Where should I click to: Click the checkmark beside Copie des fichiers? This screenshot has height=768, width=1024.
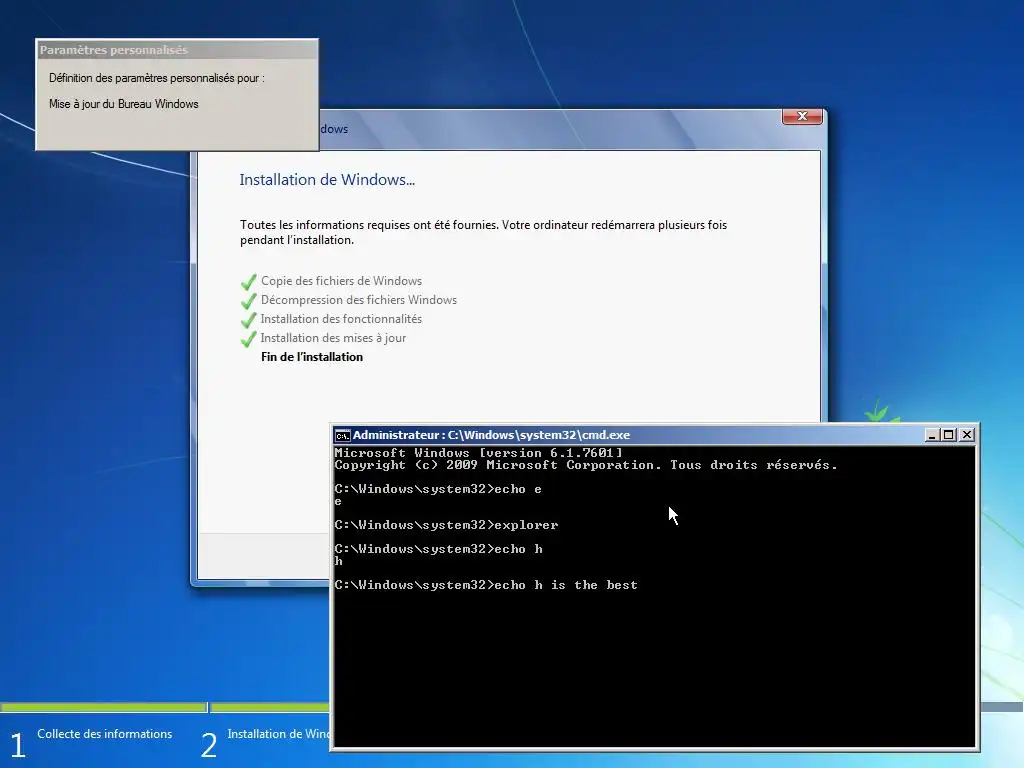pos(248,282)
